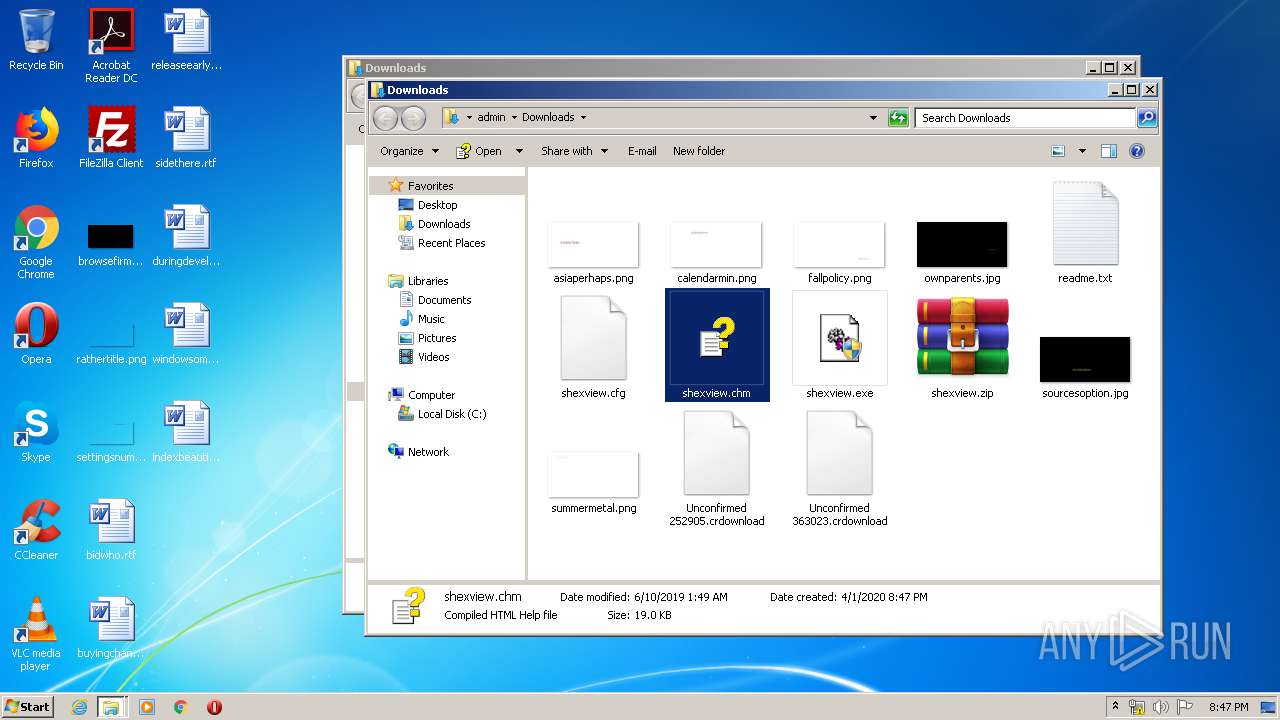
Task: Select shexview.exe file
Action: point(839,346)
